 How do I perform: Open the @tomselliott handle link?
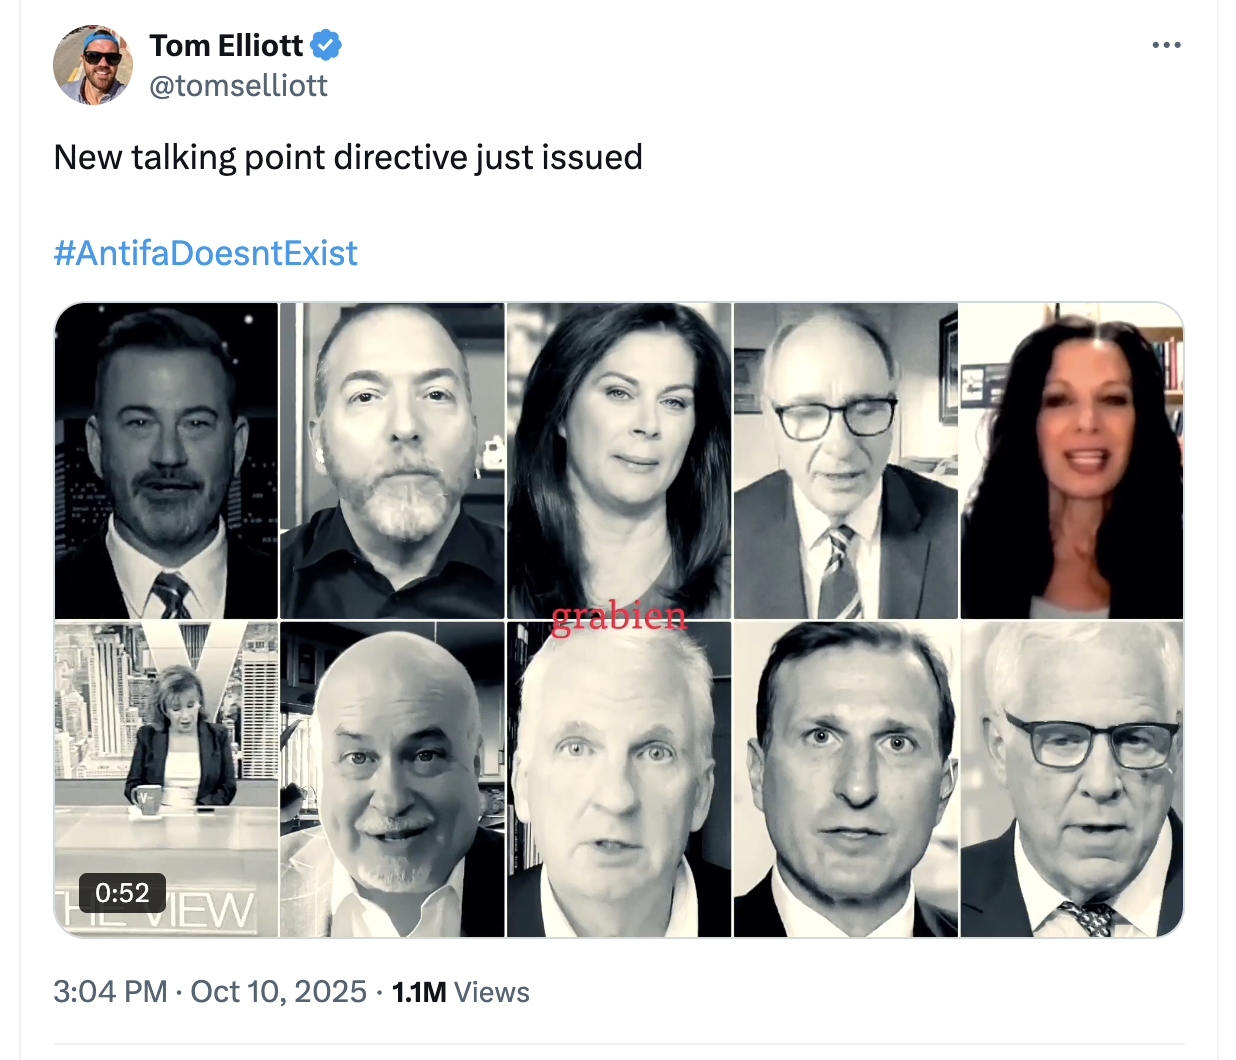[238, 86]
